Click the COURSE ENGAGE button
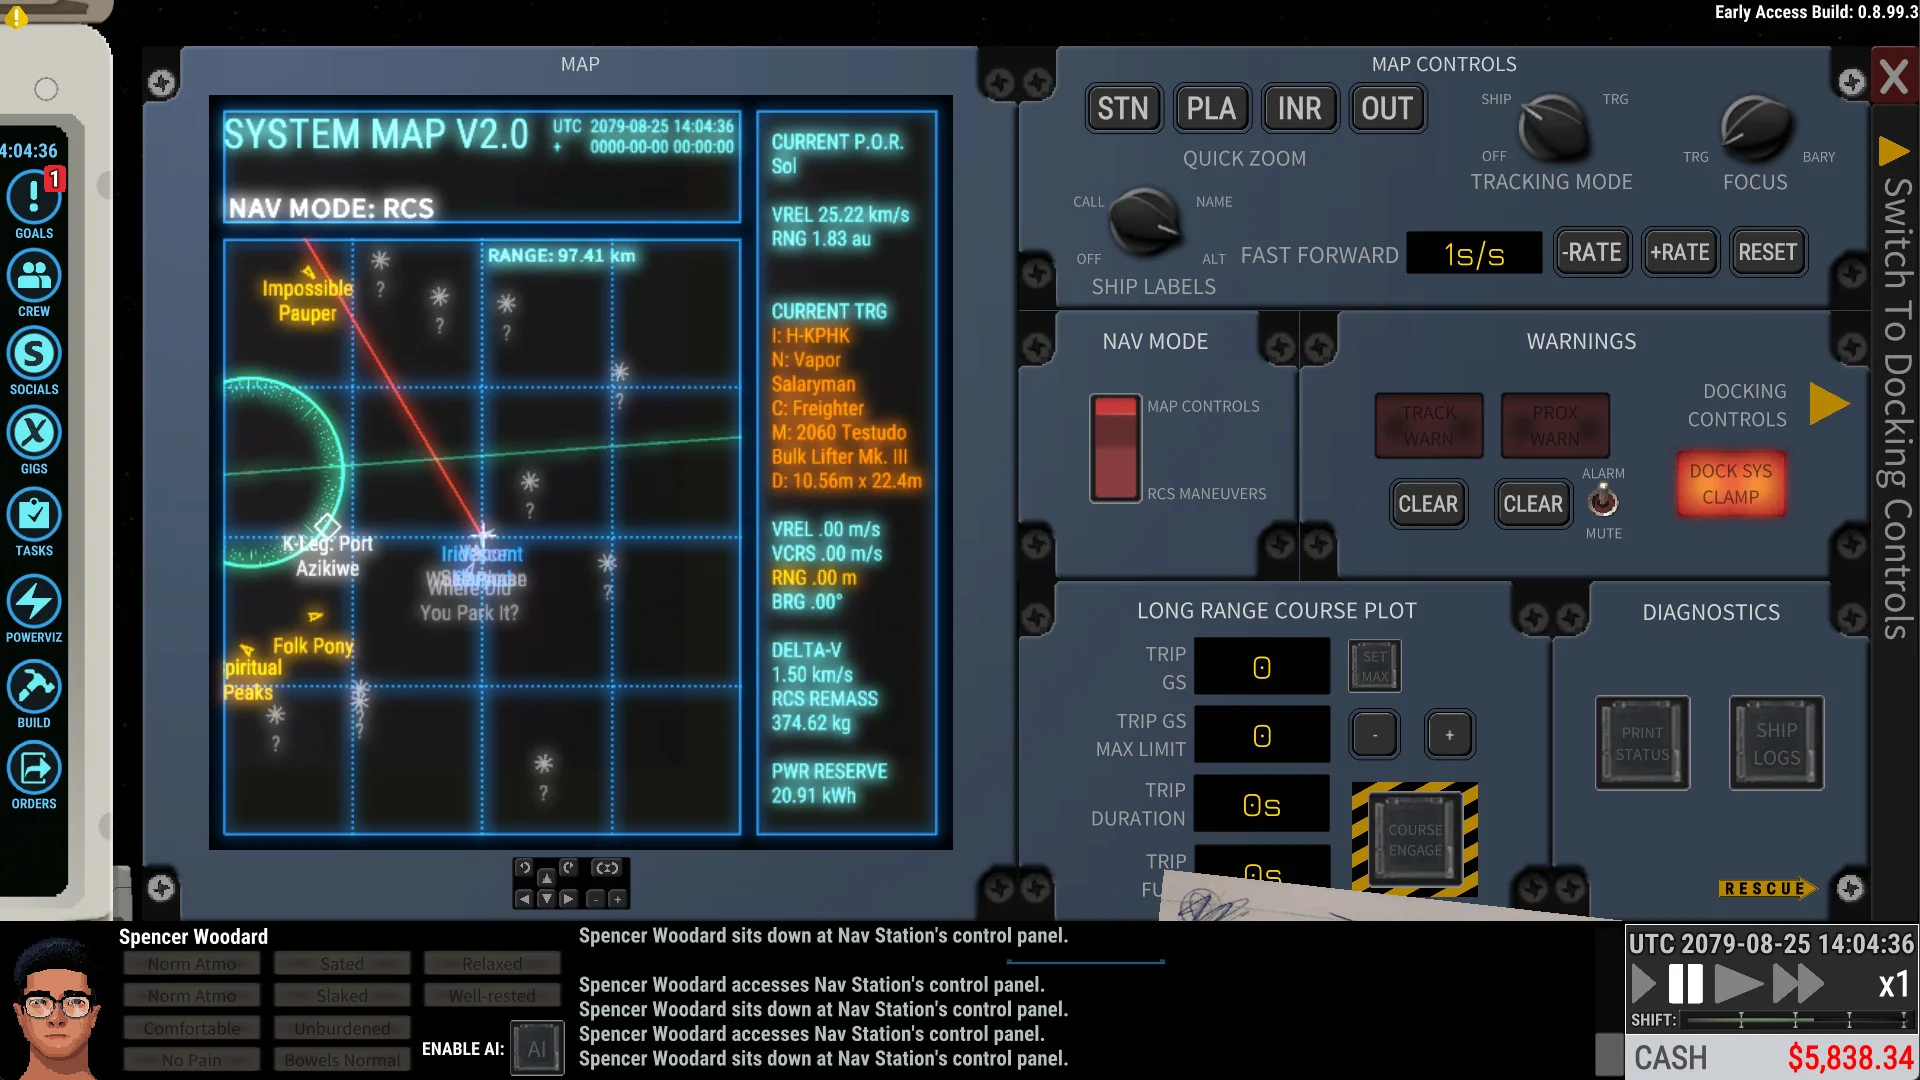 pos(1415,840)
